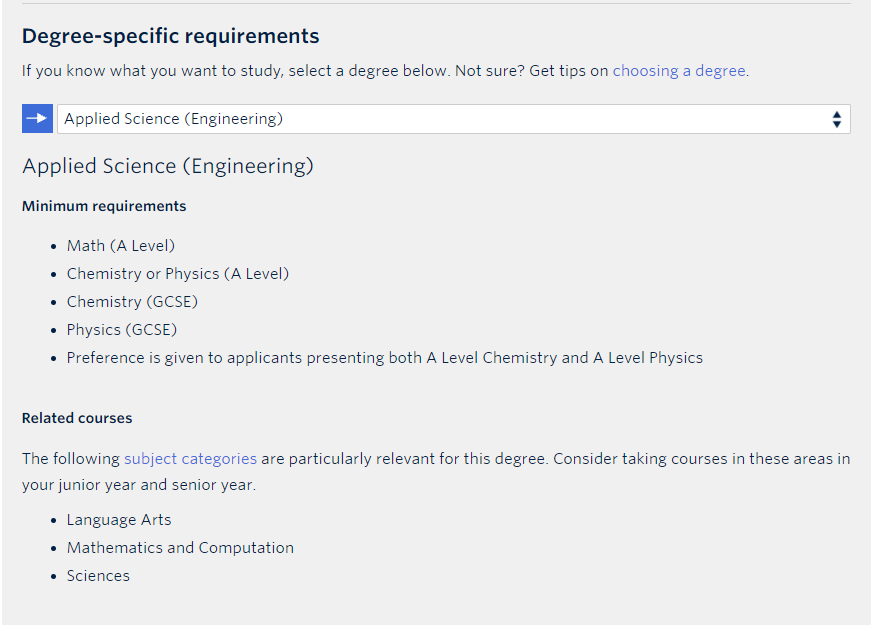This screenshot has height=625, width=872.
Task: Select the 'Math (A Level)' list item
Action: pos(121,246)
